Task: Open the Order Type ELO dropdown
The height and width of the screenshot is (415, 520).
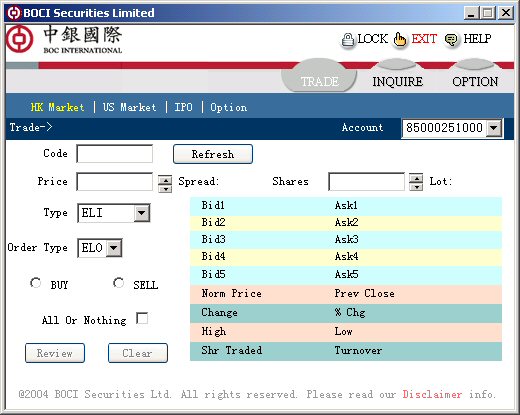Action: pos(114,248)
